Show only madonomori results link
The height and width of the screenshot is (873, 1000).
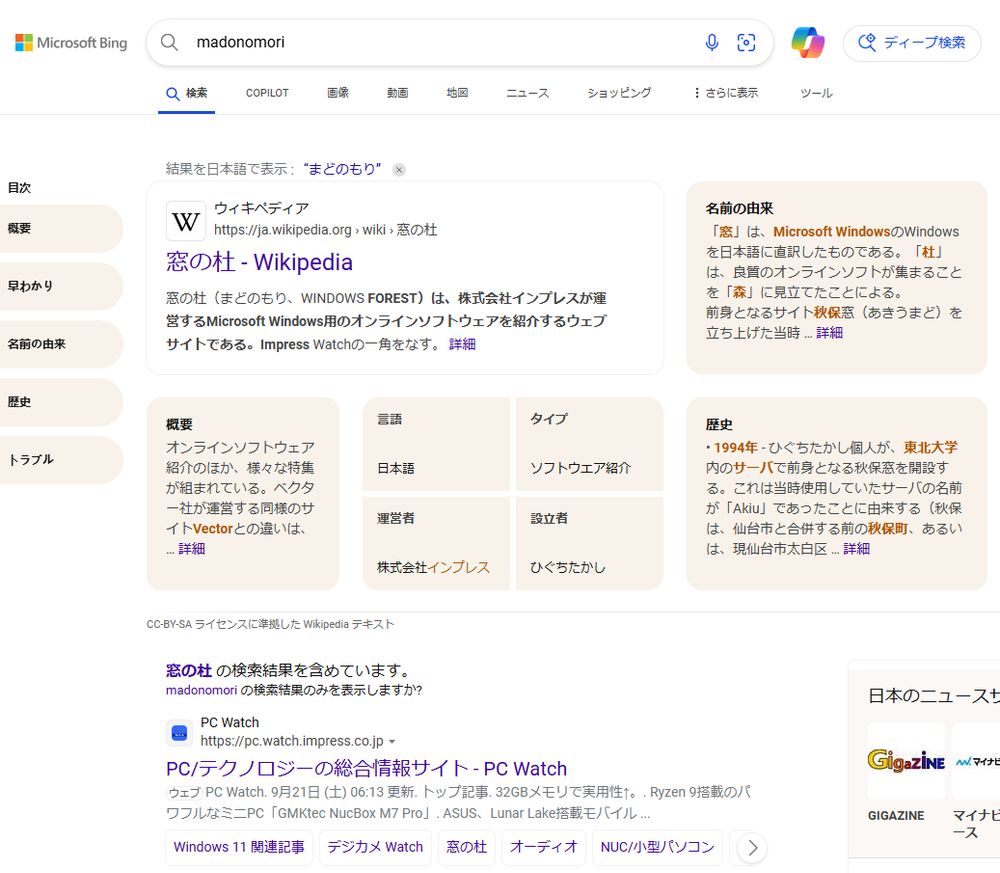(202, 690)
